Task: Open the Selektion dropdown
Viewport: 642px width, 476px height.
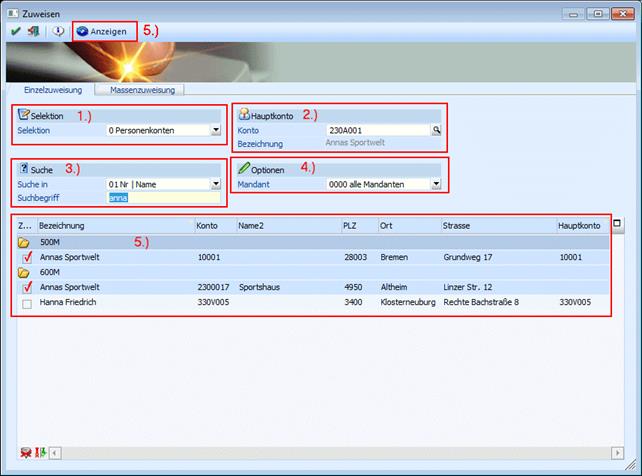Action: pyautogui.click(x=215, y=130)
